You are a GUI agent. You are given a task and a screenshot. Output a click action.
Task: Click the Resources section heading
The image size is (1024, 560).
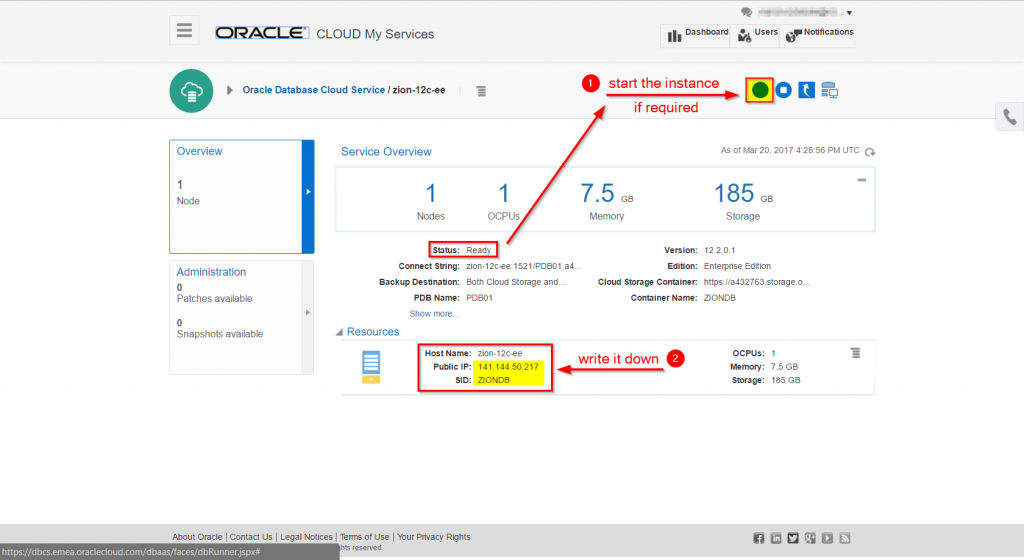tap(373, 332)
